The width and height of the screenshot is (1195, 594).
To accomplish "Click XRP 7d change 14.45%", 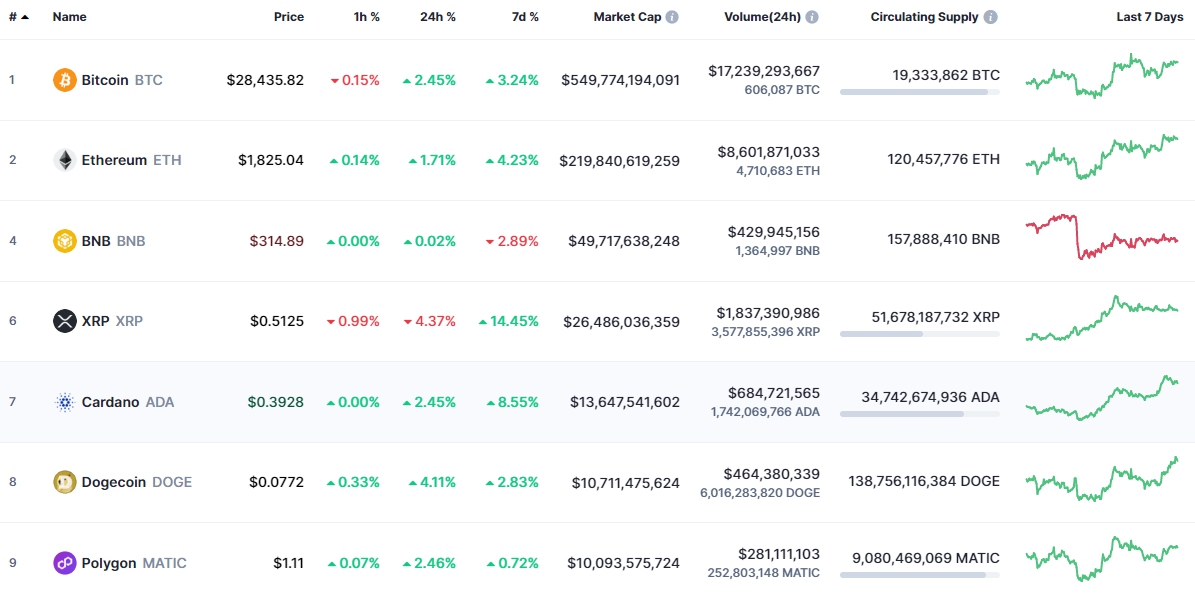I will click(x=509, y=321).
